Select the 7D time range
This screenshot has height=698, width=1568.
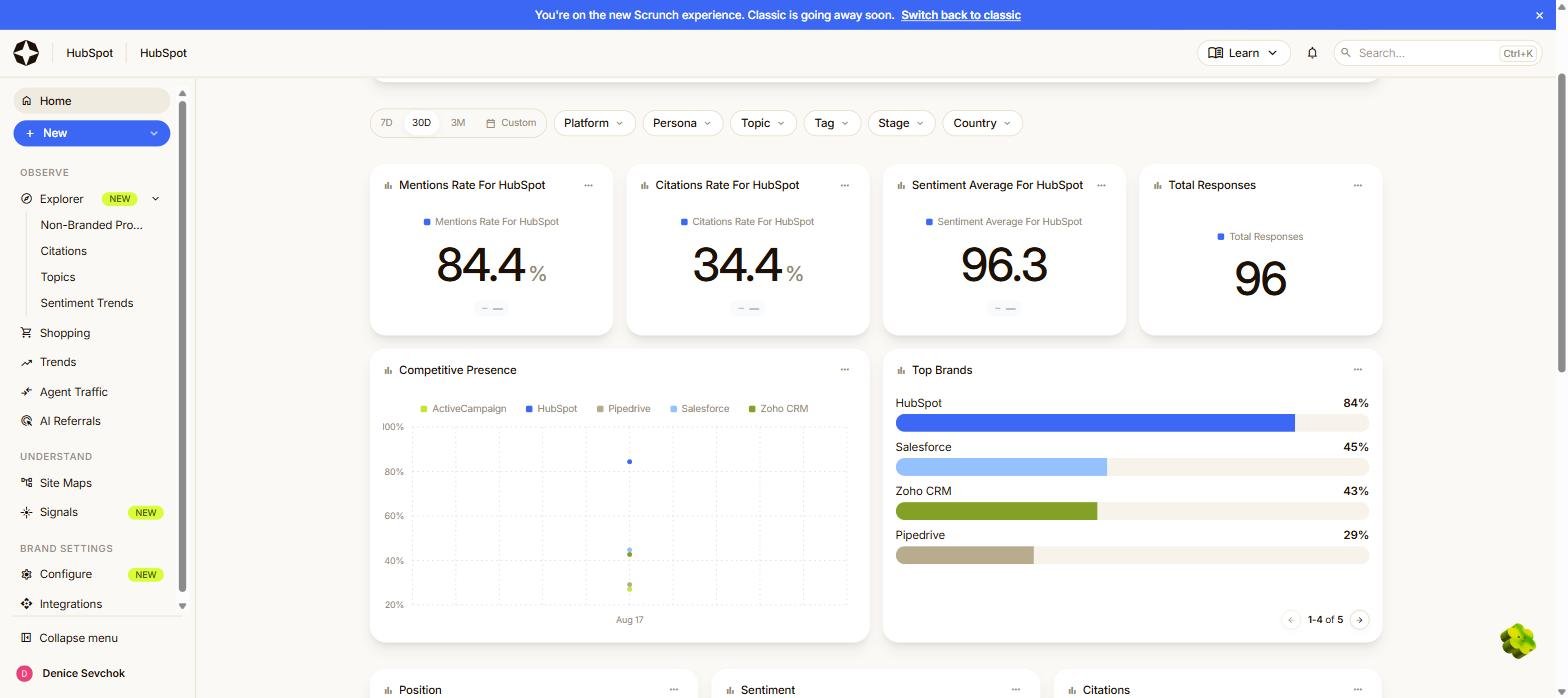(386, 123)
